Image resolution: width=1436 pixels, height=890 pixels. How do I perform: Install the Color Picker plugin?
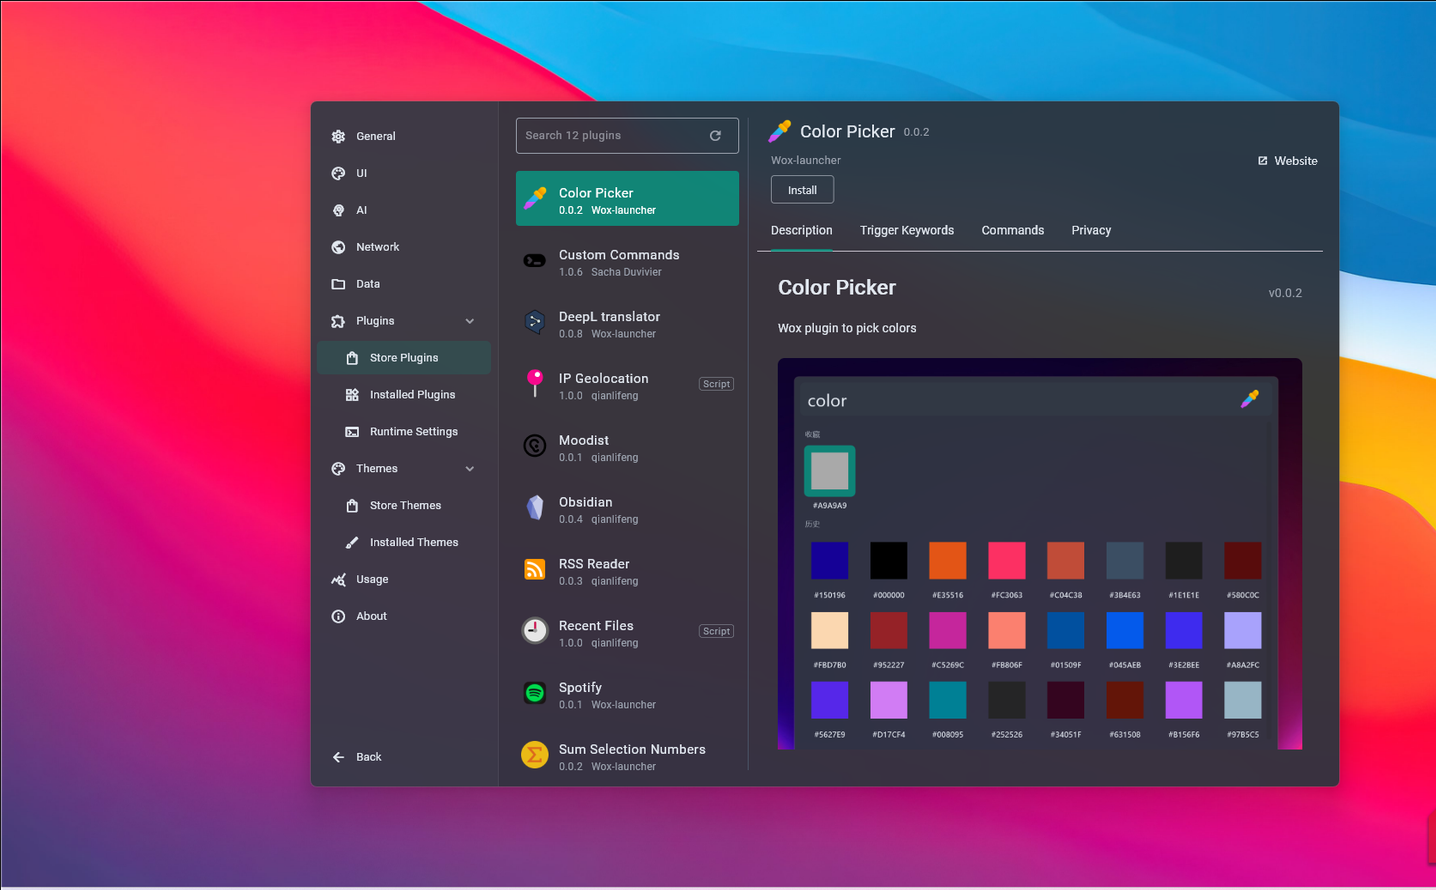coord(802,189)
